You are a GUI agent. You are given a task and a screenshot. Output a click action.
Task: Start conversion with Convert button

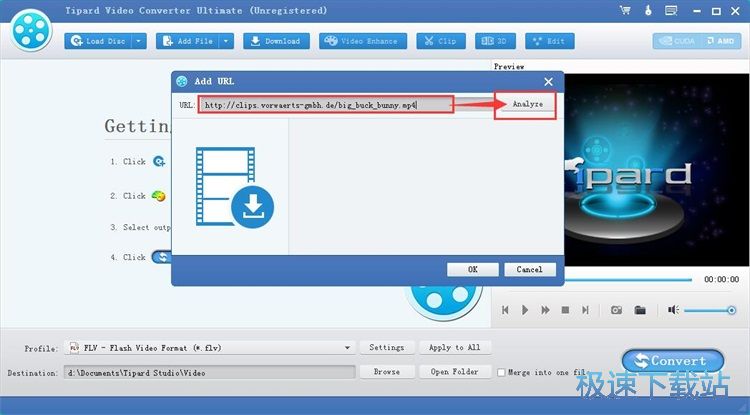tap(673, 361)
